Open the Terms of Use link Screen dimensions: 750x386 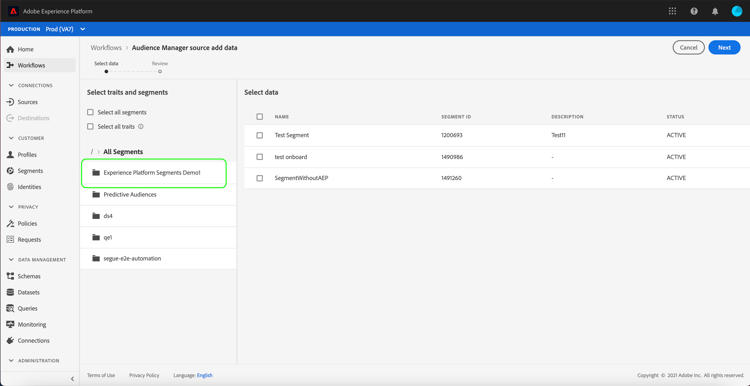click(x=101, y=375)
